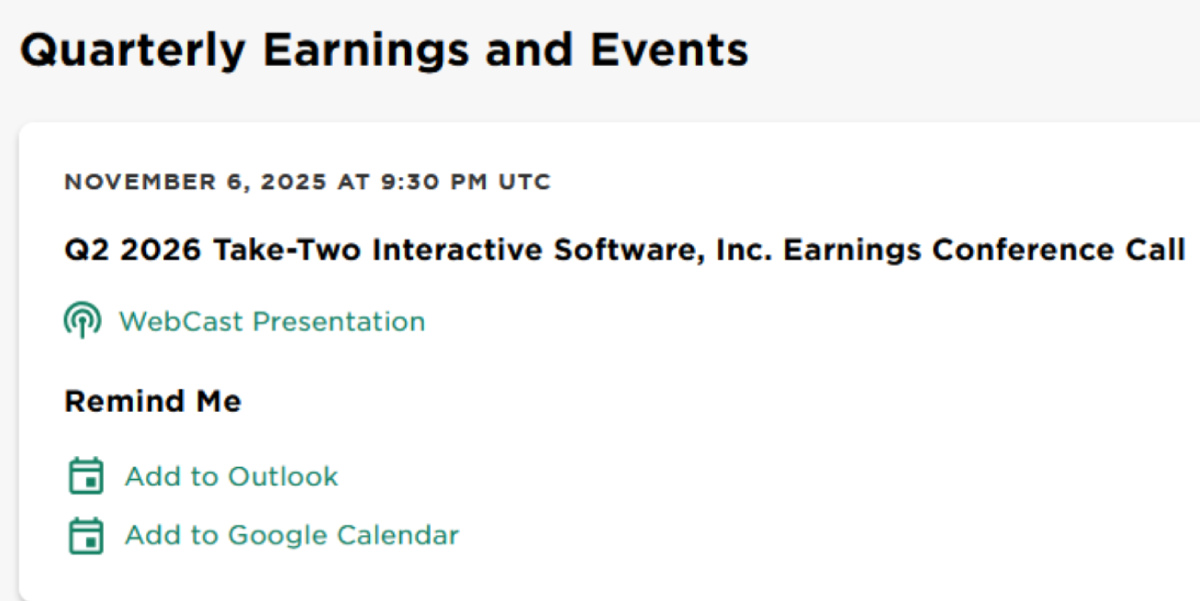
Task: Click the first green calendar icon under Remind Me
Action: coord(86,476)
